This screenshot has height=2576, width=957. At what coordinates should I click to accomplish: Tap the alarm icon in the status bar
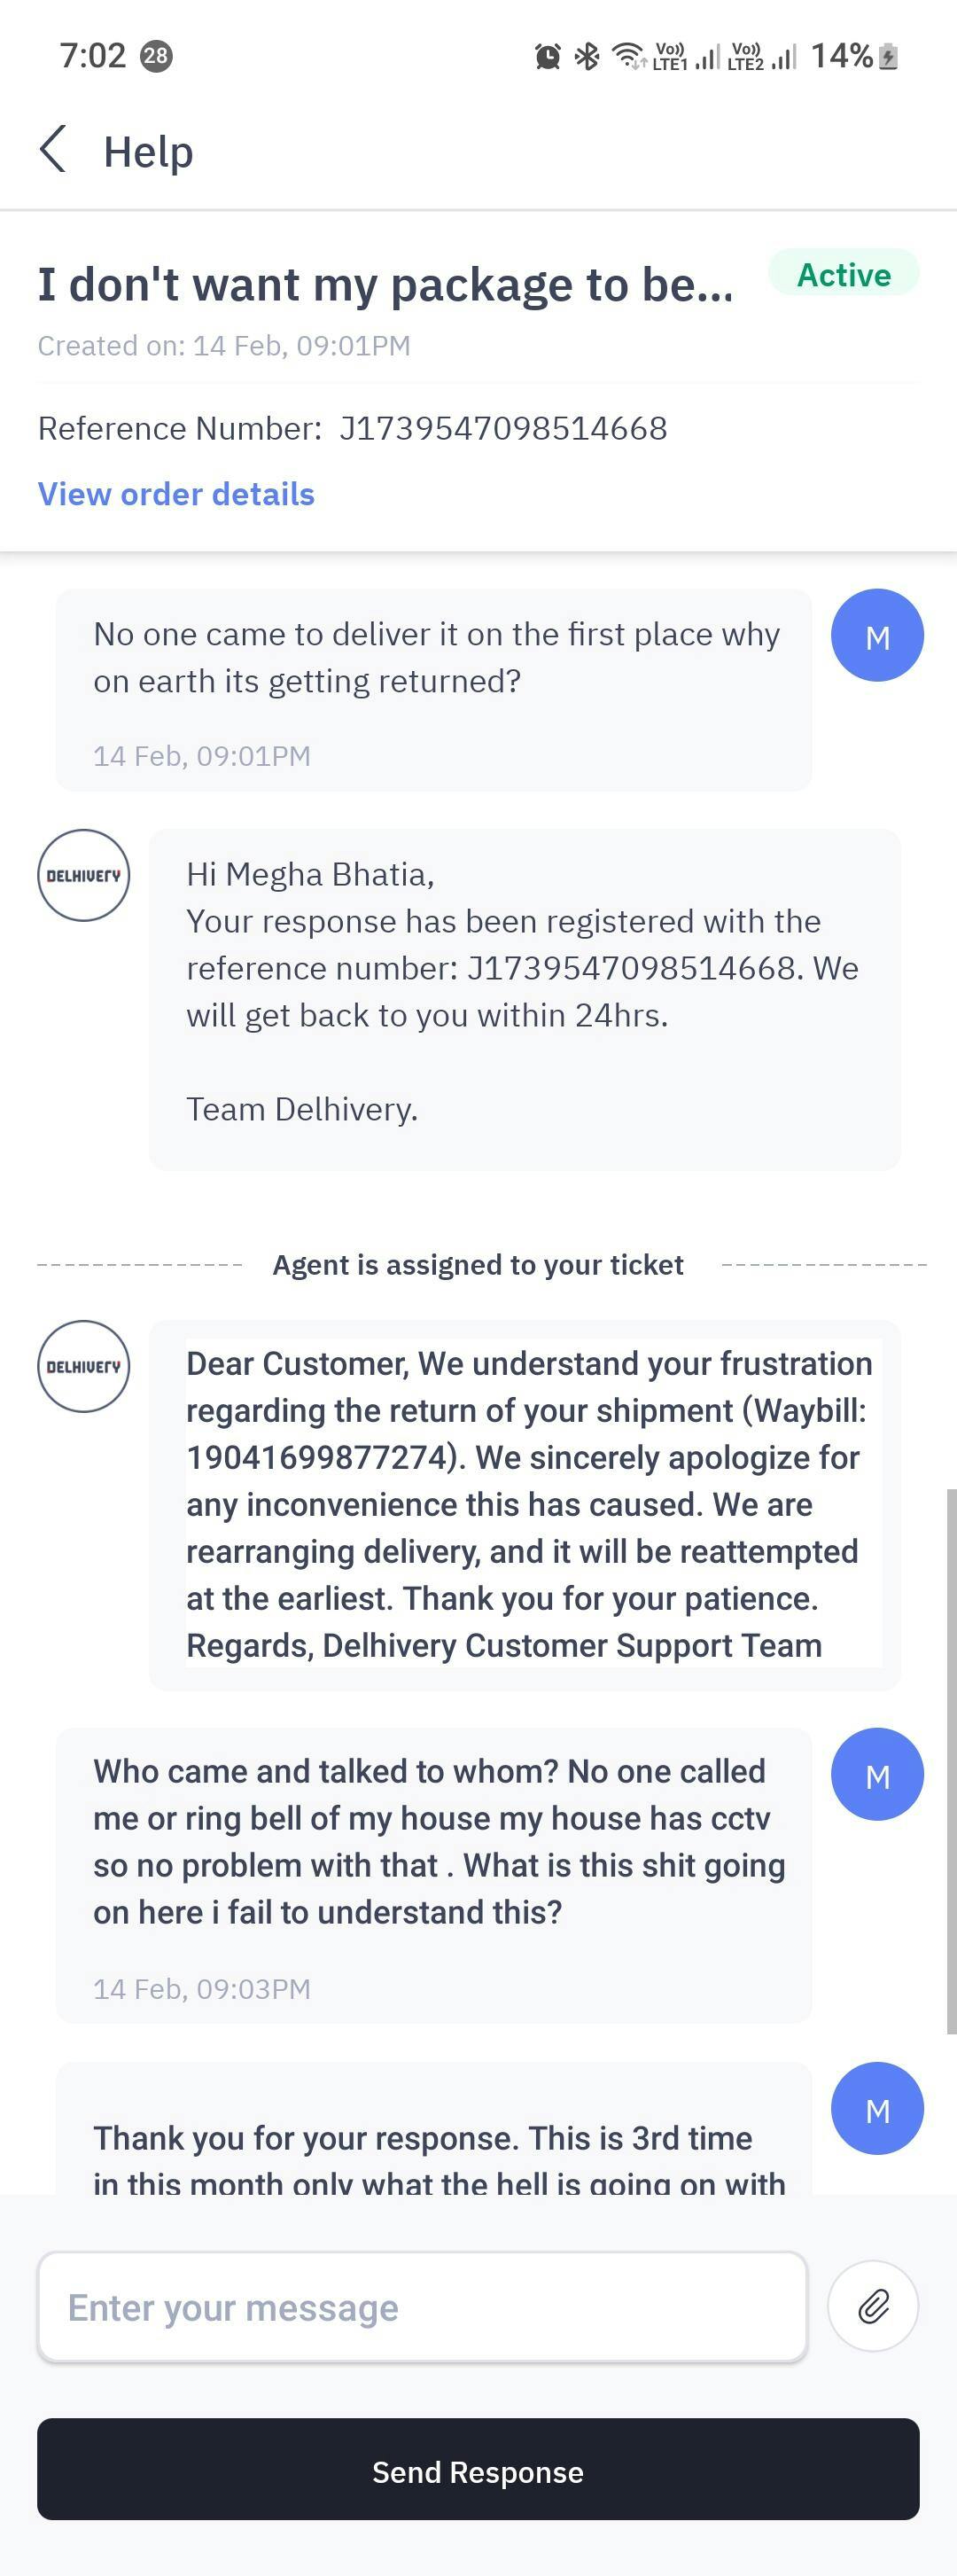(x=547, y=57)
